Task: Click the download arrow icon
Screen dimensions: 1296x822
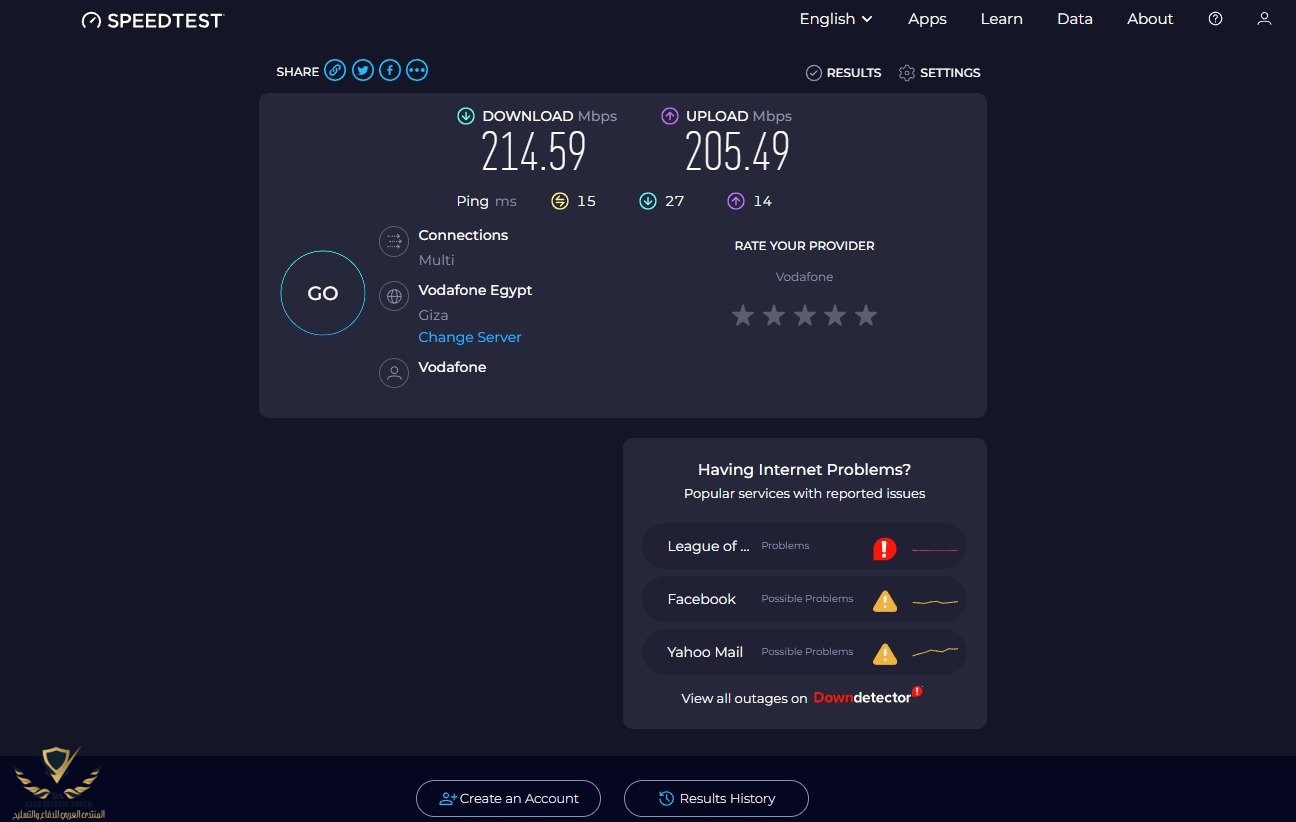Action: [466, 116]
